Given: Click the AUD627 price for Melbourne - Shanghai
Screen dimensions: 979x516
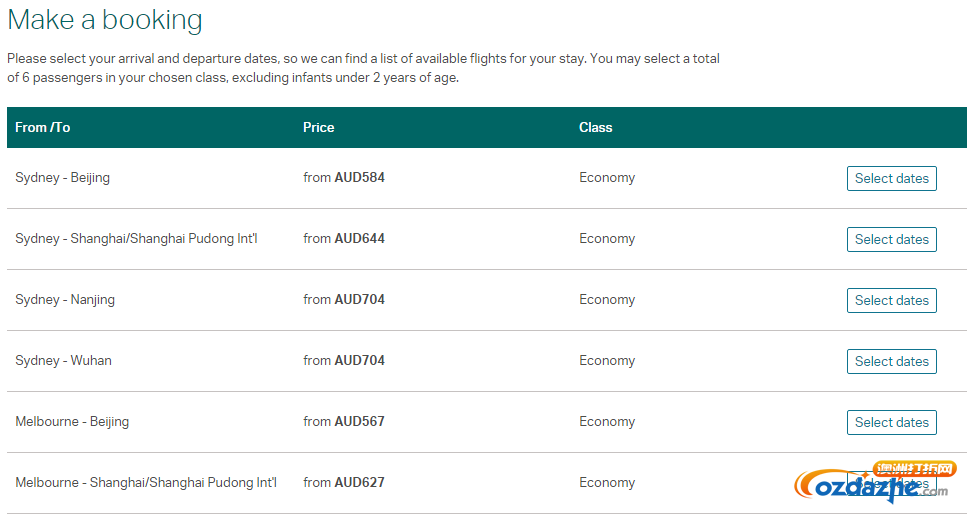Looking at the screenshot, I should pyautogui.click(x=360, y=482).
